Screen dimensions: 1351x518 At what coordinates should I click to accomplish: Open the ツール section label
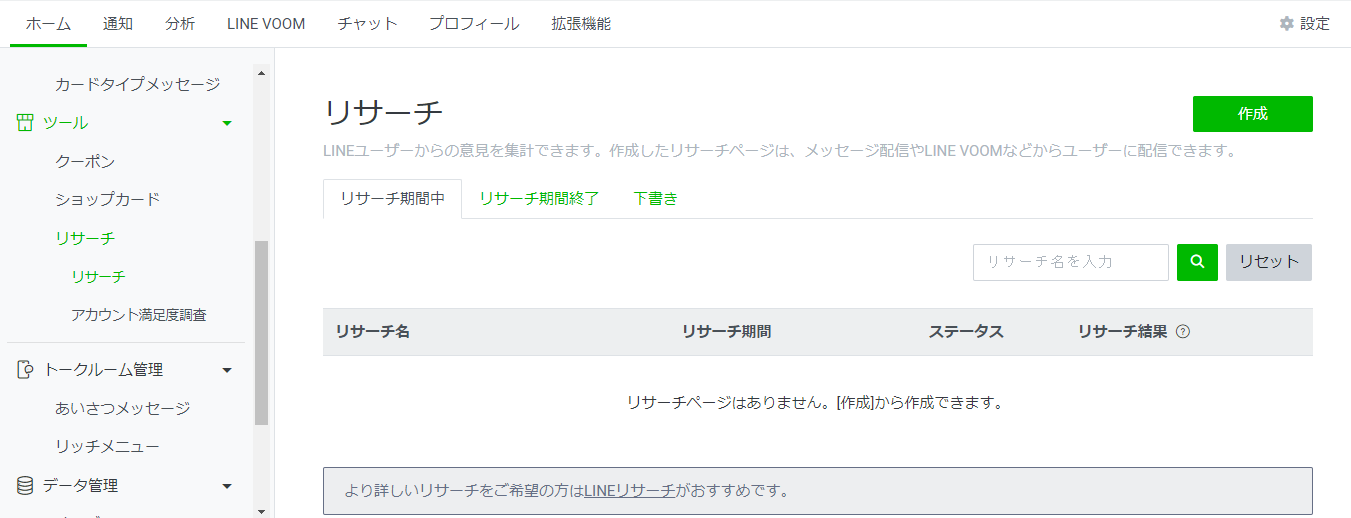(x=65, y=123)
